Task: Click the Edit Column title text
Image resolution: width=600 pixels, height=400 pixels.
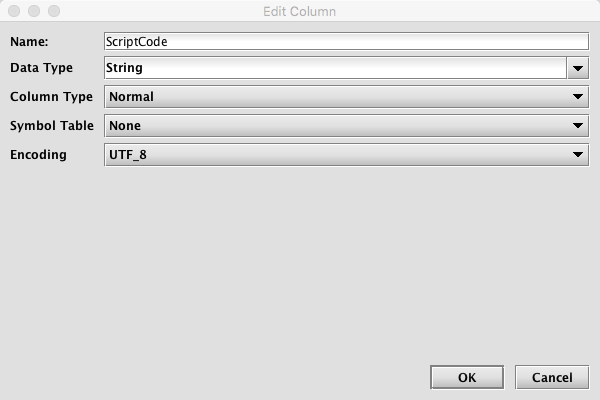Action: [299, 11]
